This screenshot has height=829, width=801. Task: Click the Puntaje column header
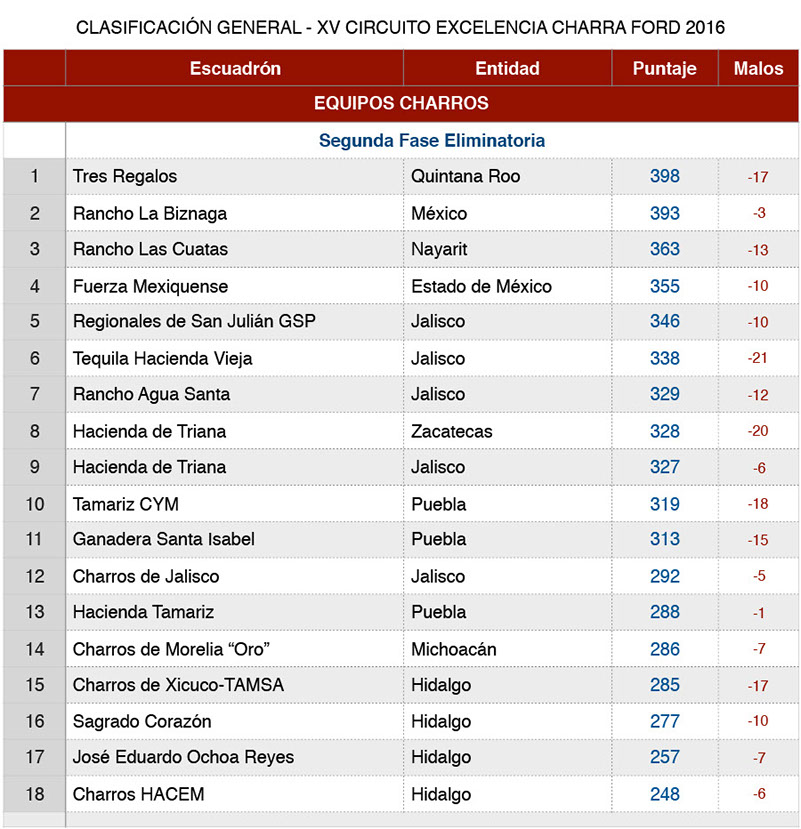pos(665,68)
